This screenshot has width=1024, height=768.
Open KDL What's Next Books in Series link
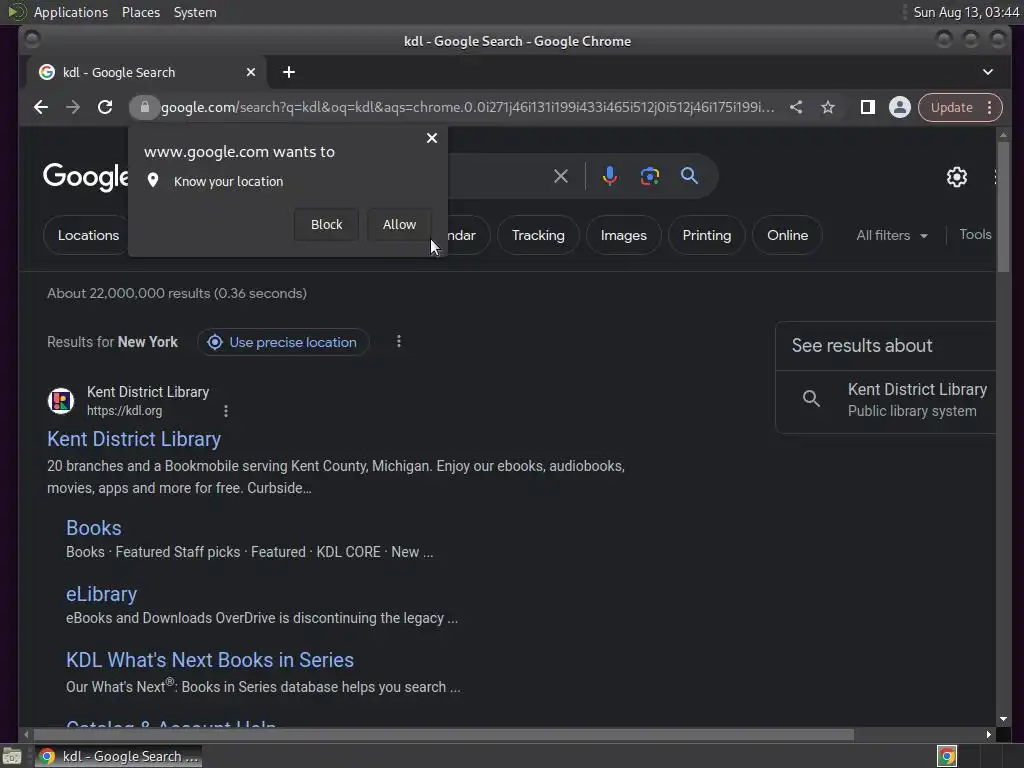pos(210,660)
